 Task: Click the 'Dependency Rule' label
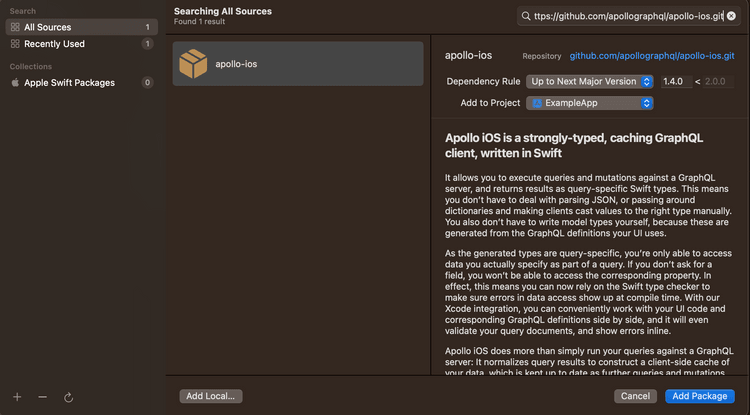pos(483,82)
